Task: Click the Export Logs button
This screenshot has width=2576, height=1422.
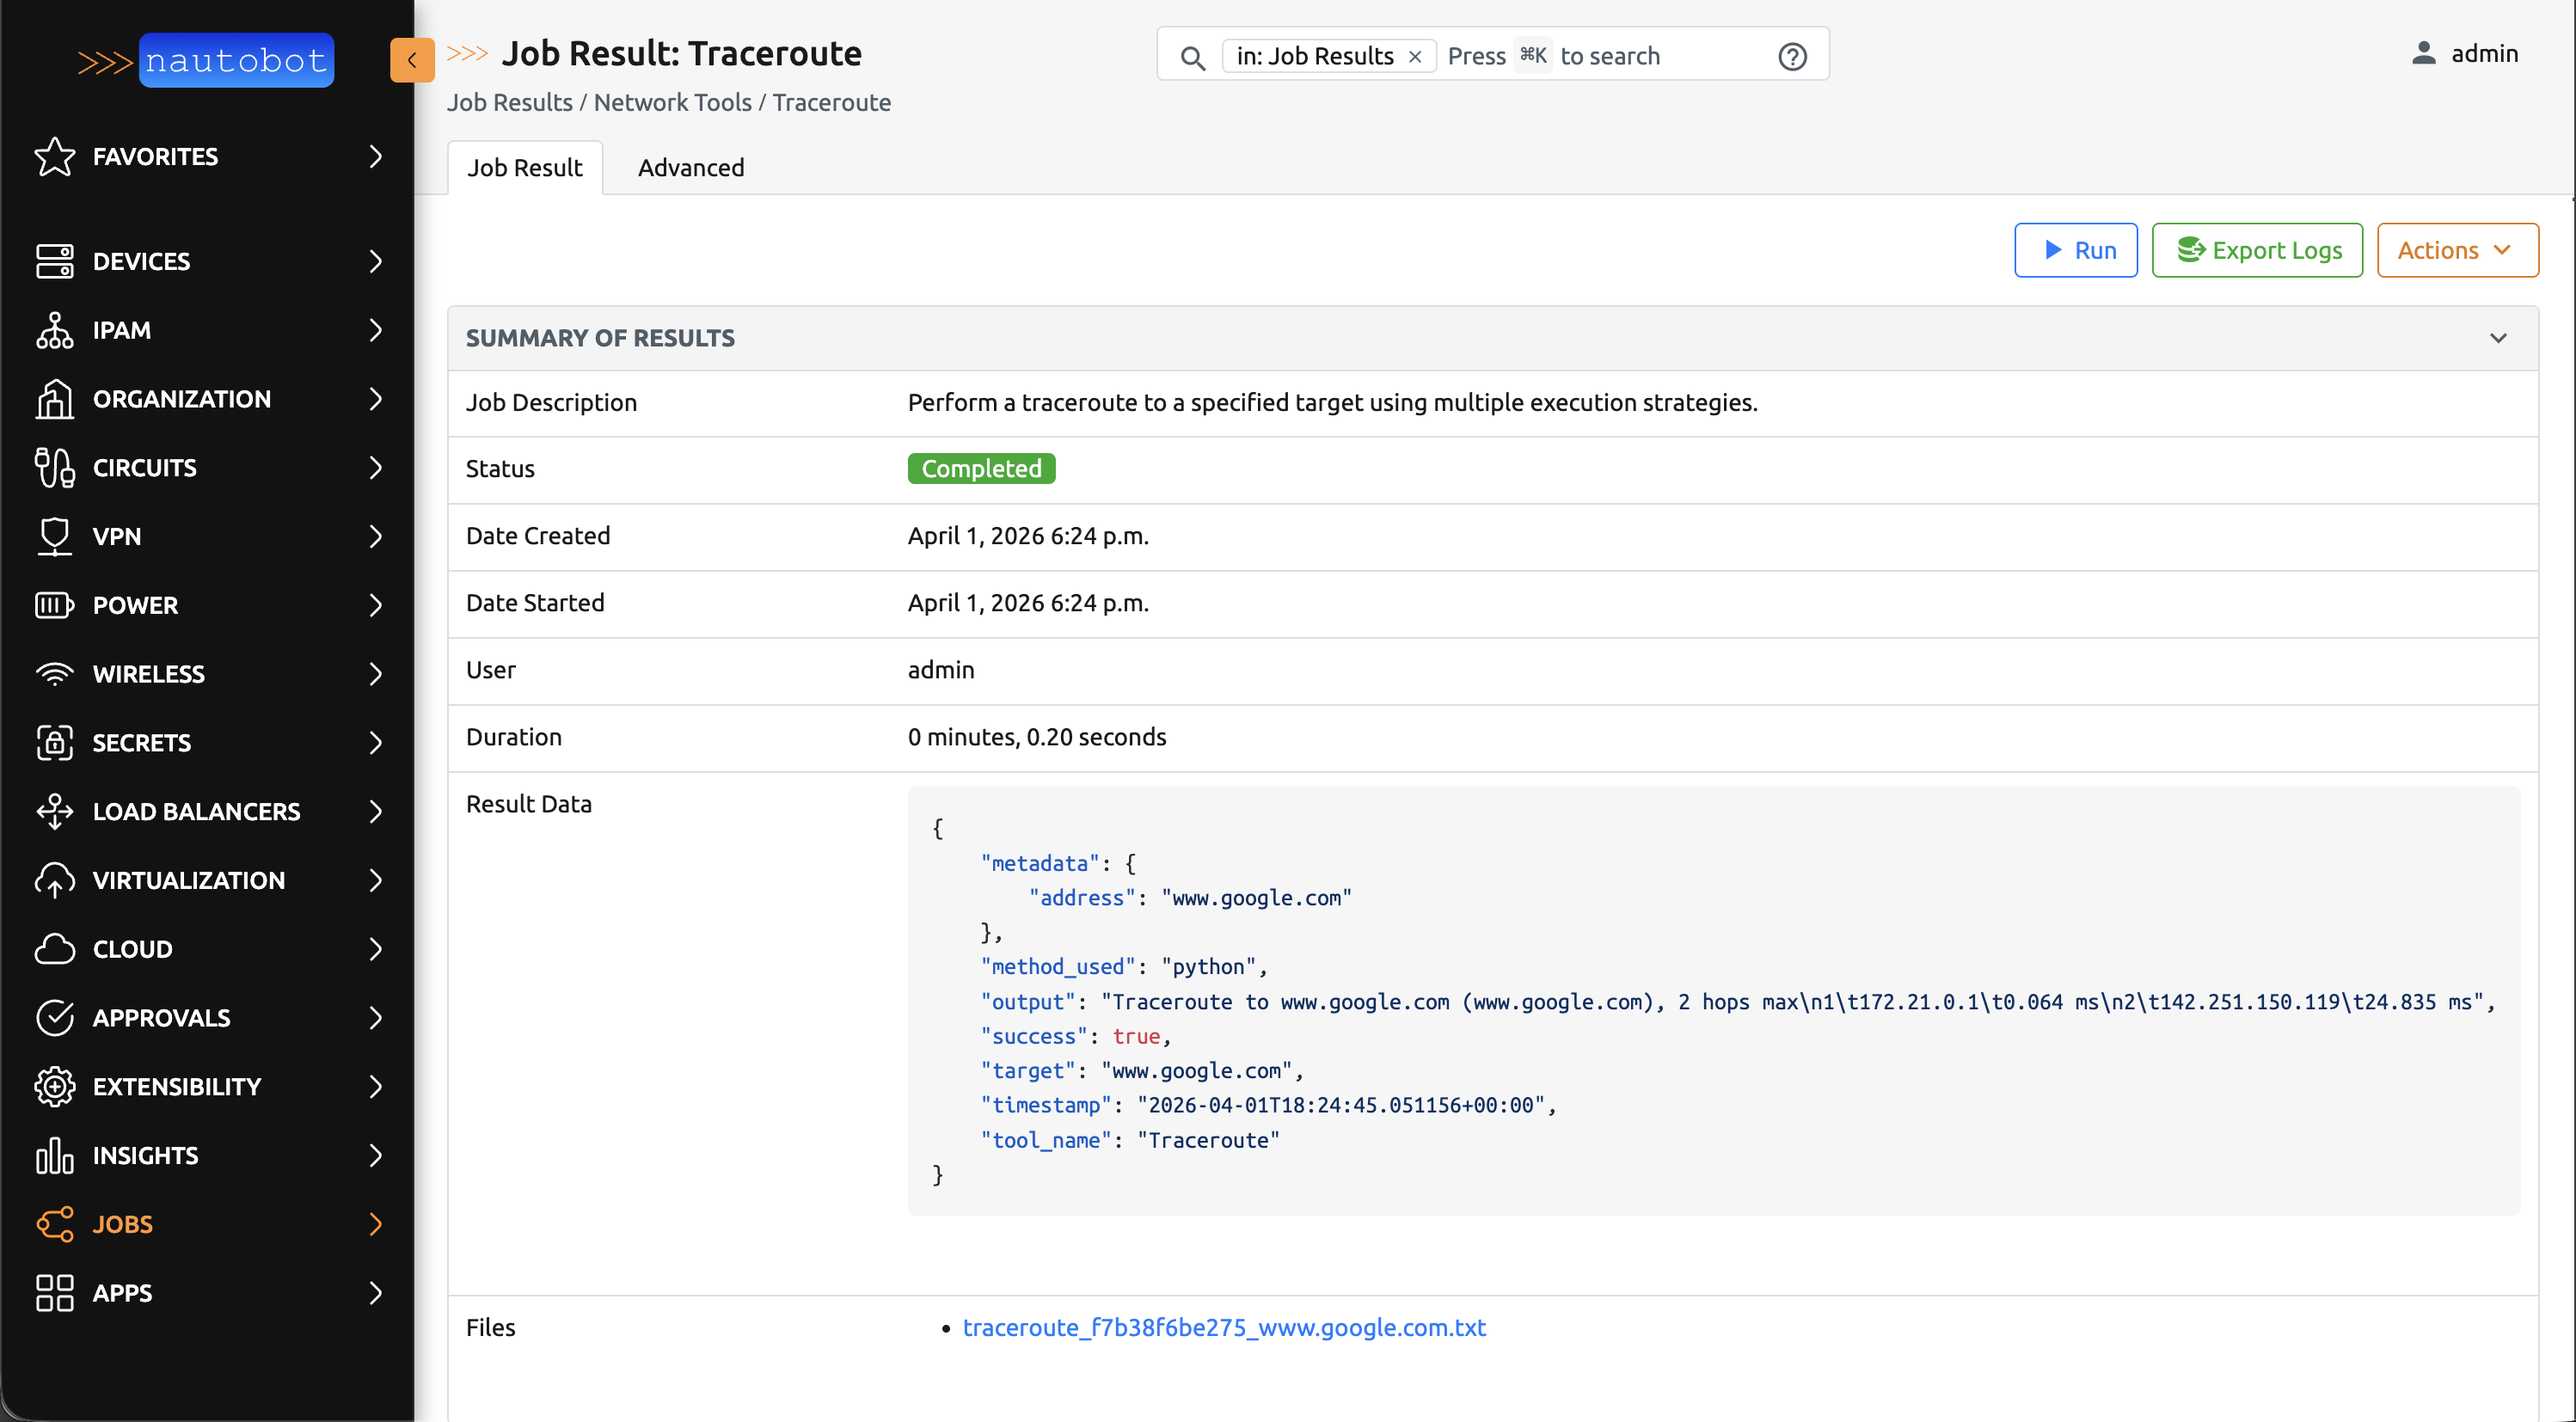Action: (2257, 250)
